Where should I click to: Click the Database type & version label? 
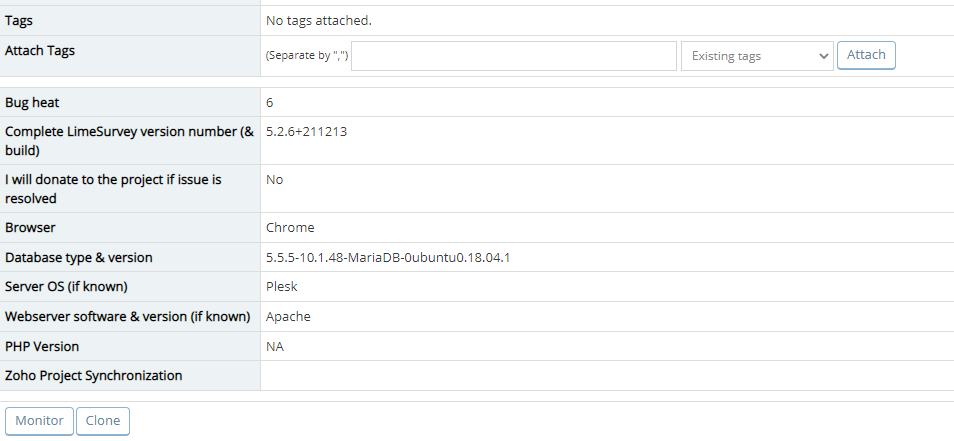click(79, 257)
